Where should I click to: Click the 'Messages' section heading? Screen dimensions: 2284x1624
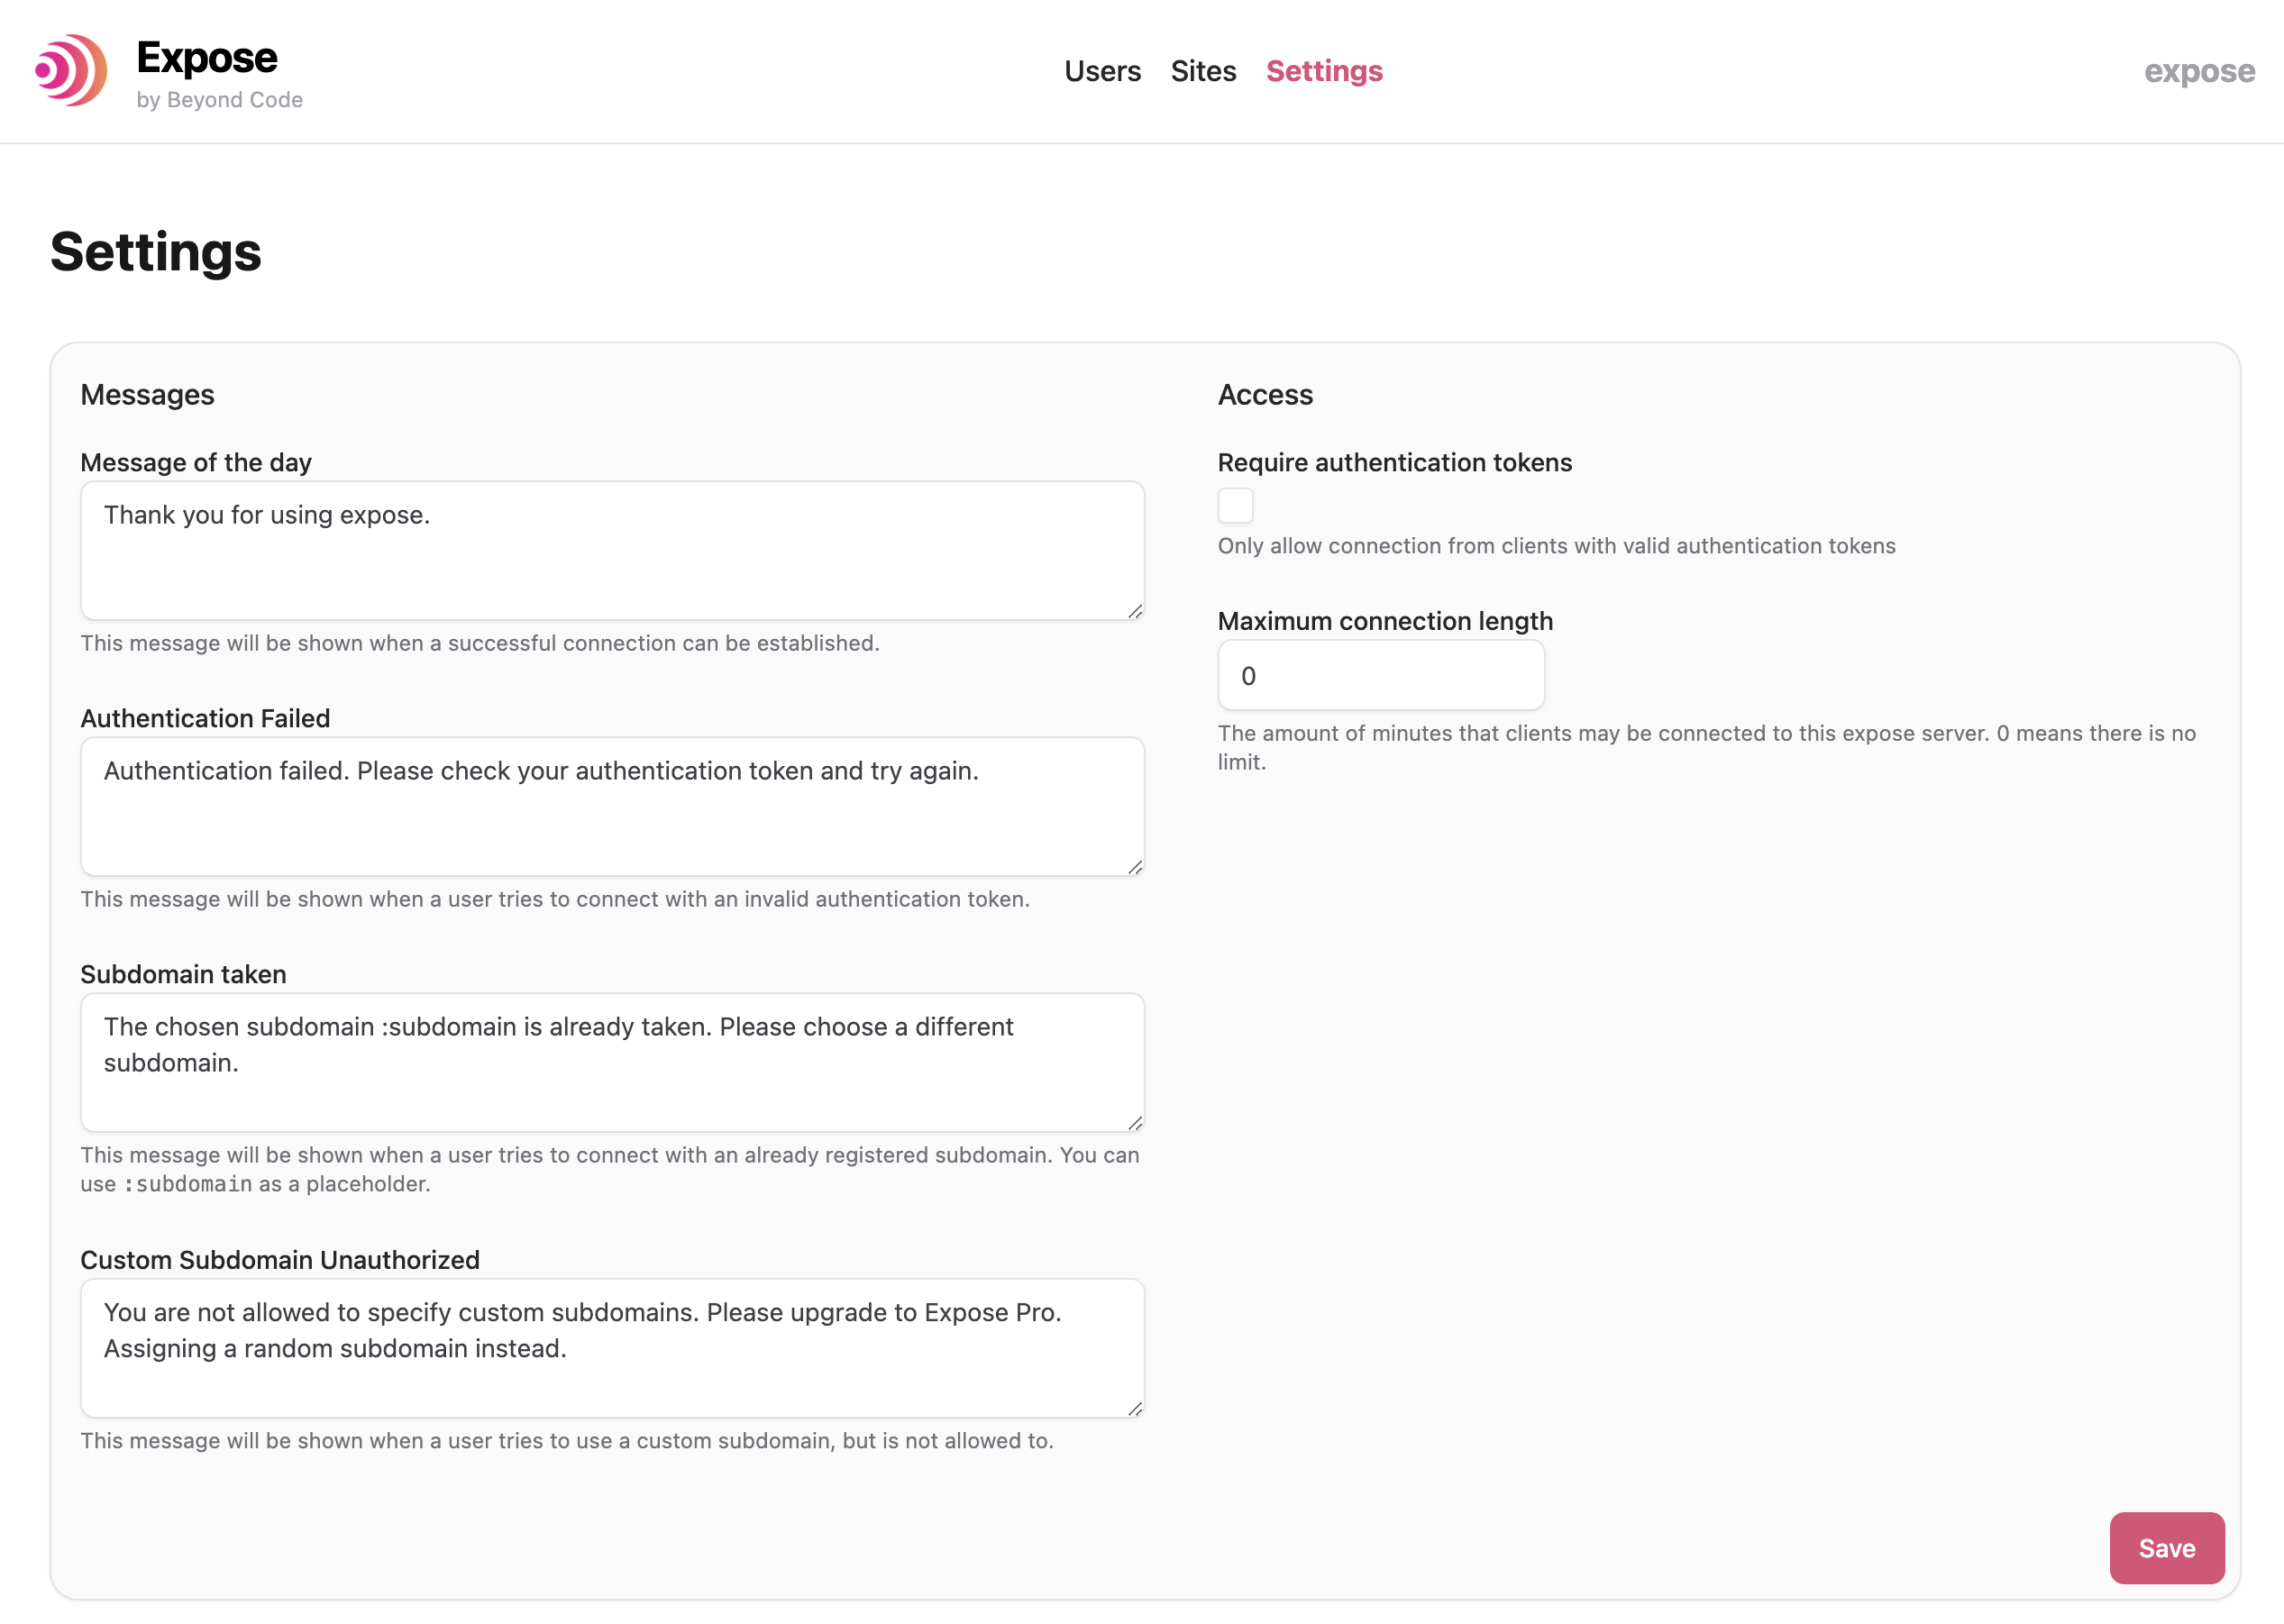coord(147,395)
